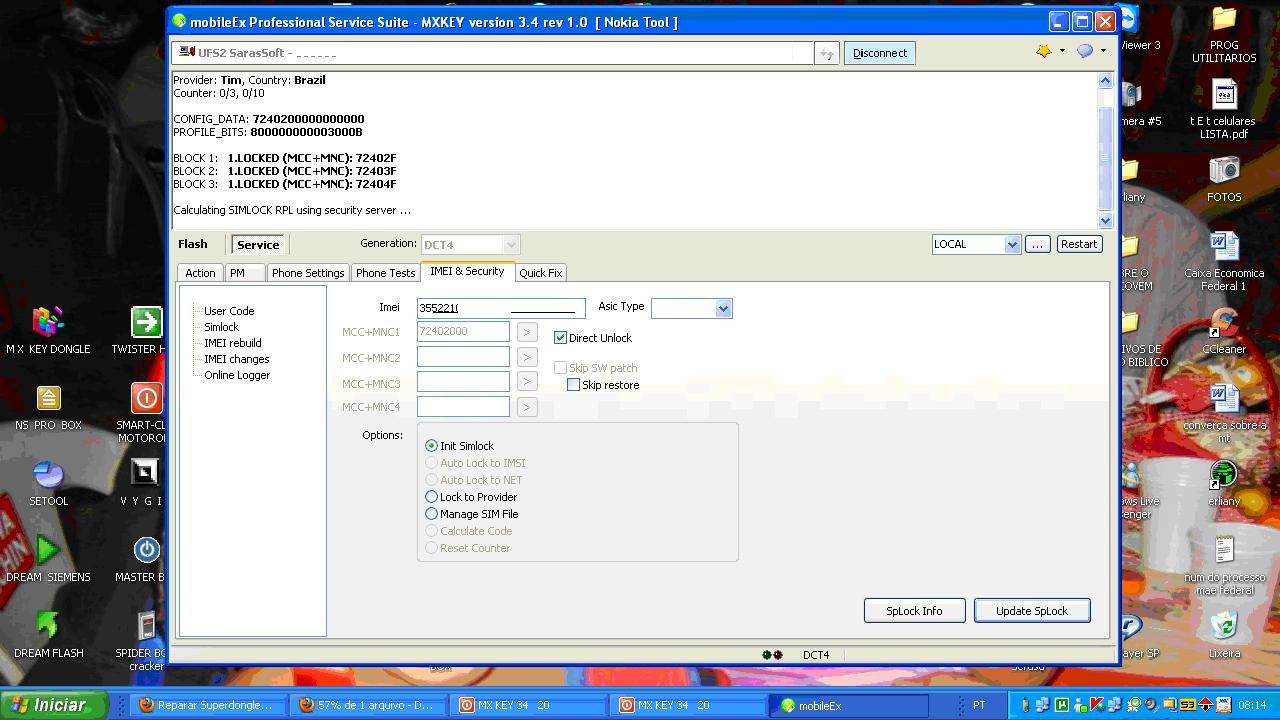
Task: Select the Manage SIM File option
Action: (431, 514)
